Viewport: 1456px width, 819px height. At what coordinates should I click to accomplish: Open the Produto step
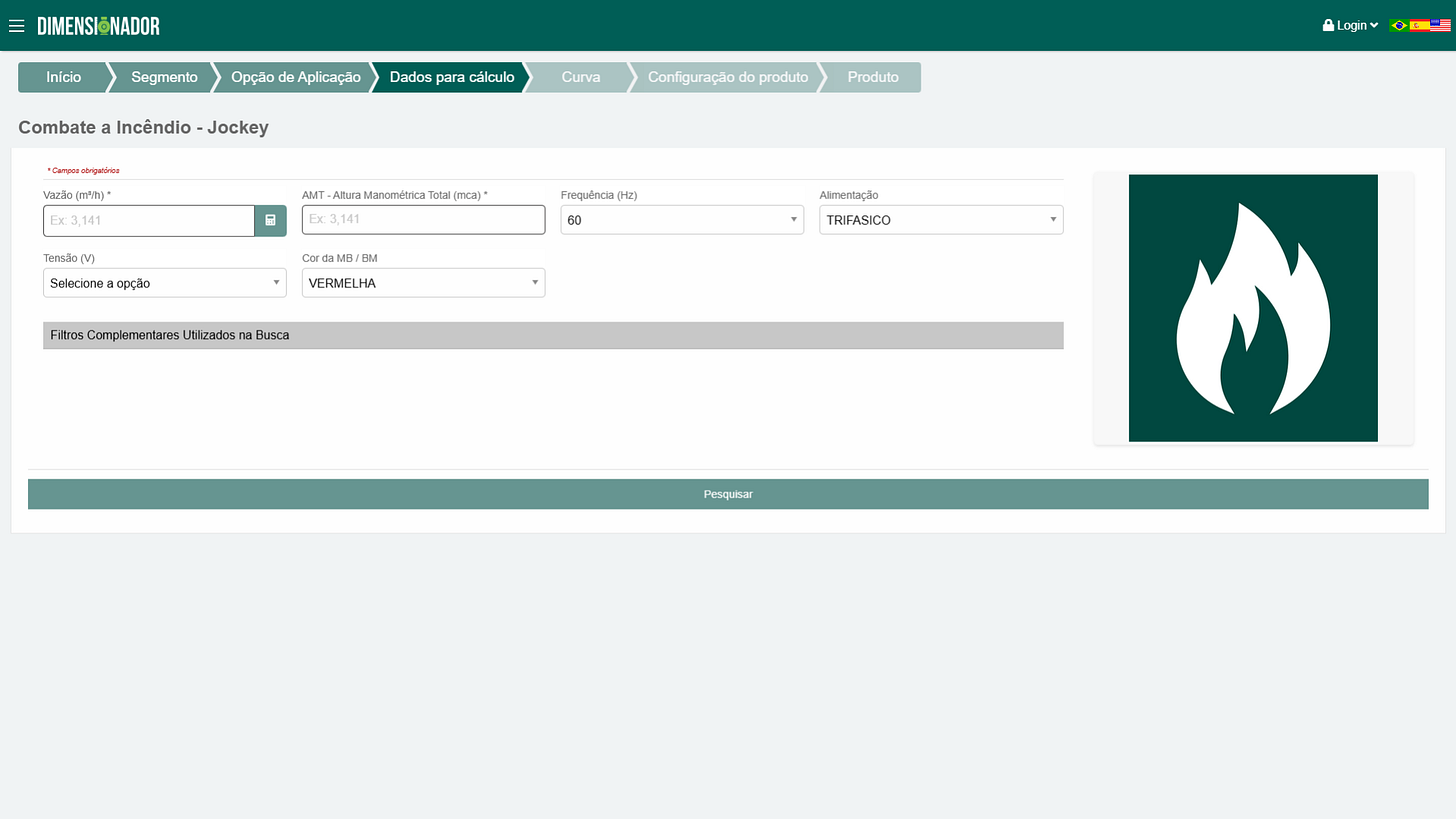pyautogui.click(x=872, y=77)
